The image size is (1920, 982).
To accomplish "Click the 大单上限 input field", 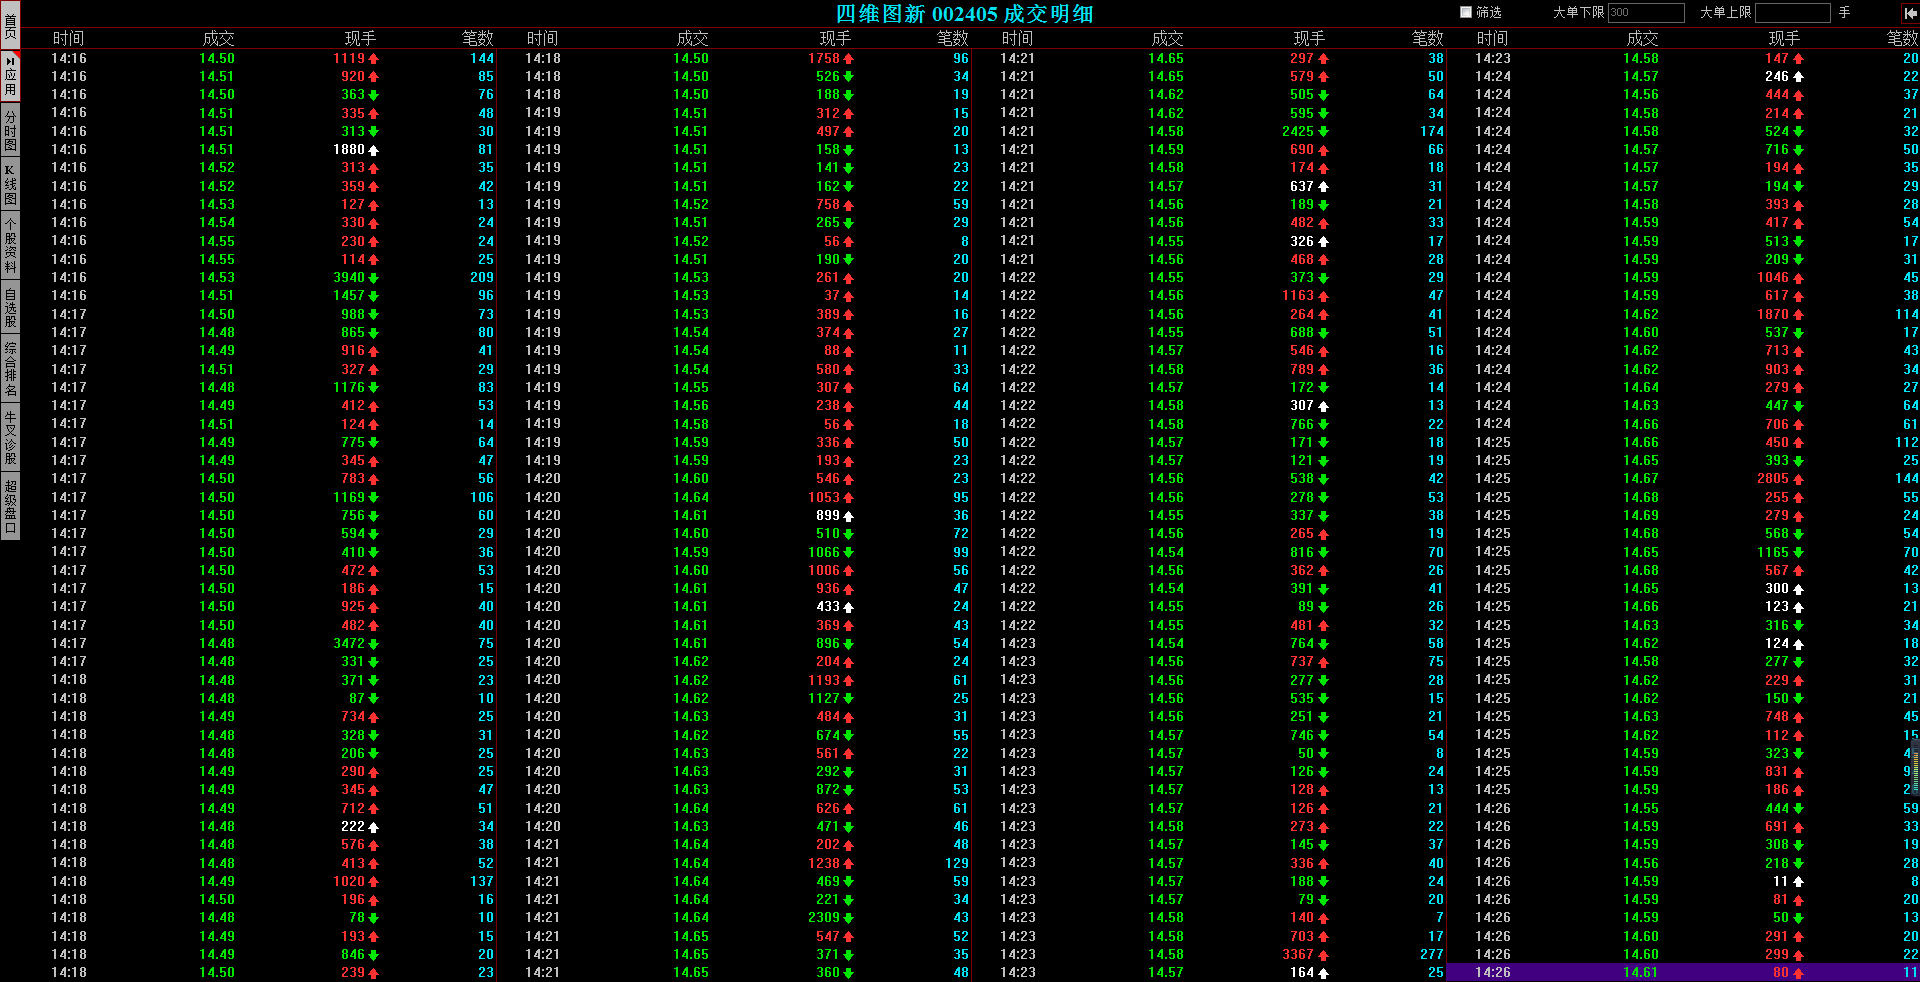I will pos(1793,12).
